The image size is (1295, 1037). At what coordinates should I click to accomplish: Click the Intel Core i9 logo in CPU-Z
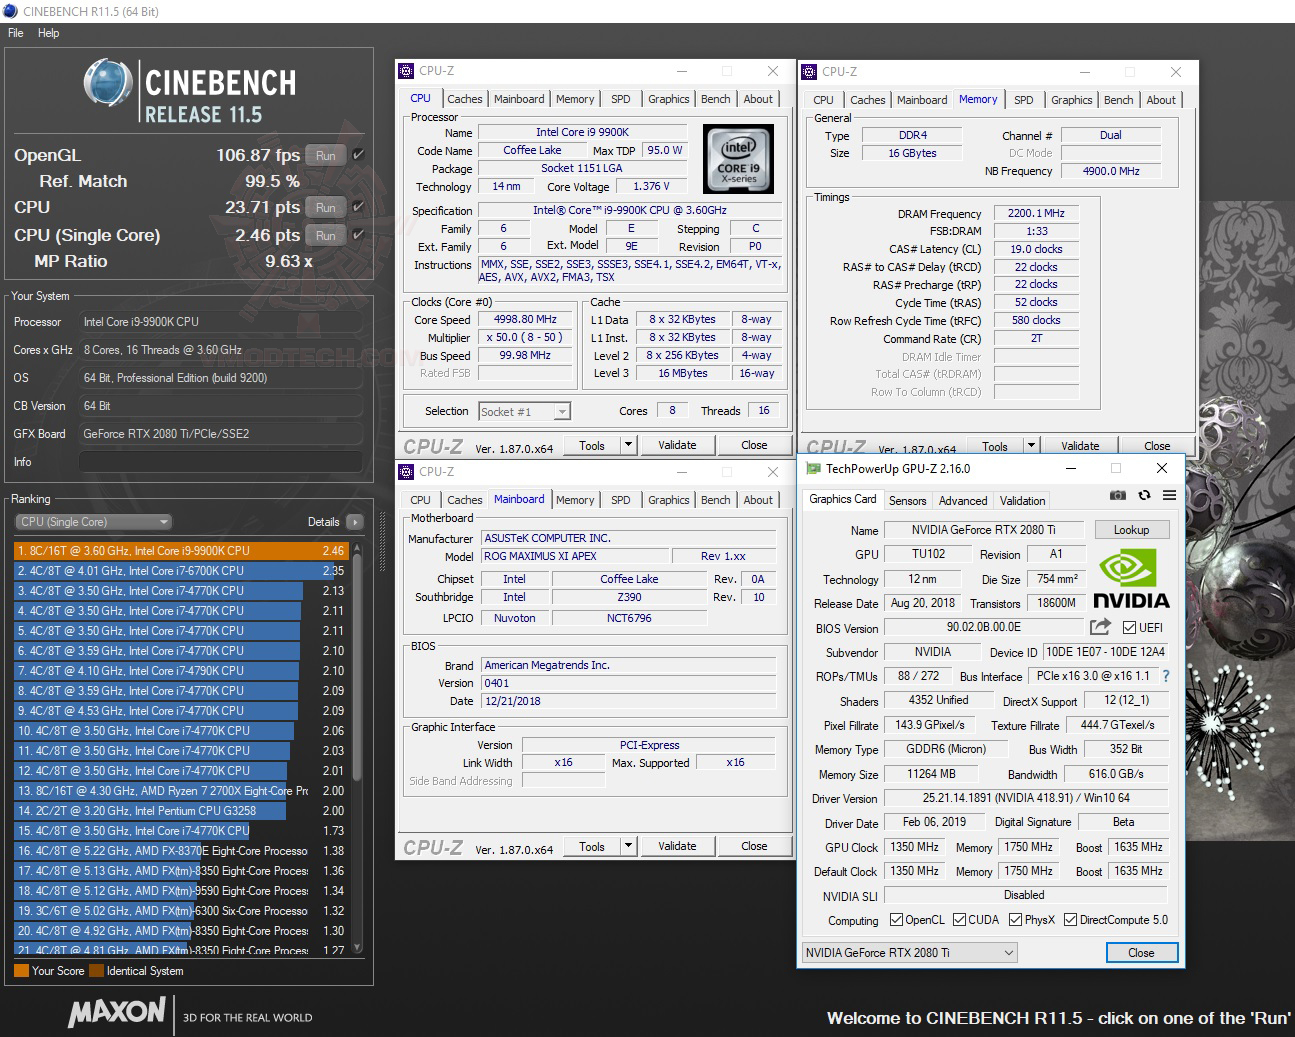[x=738, y=158]
